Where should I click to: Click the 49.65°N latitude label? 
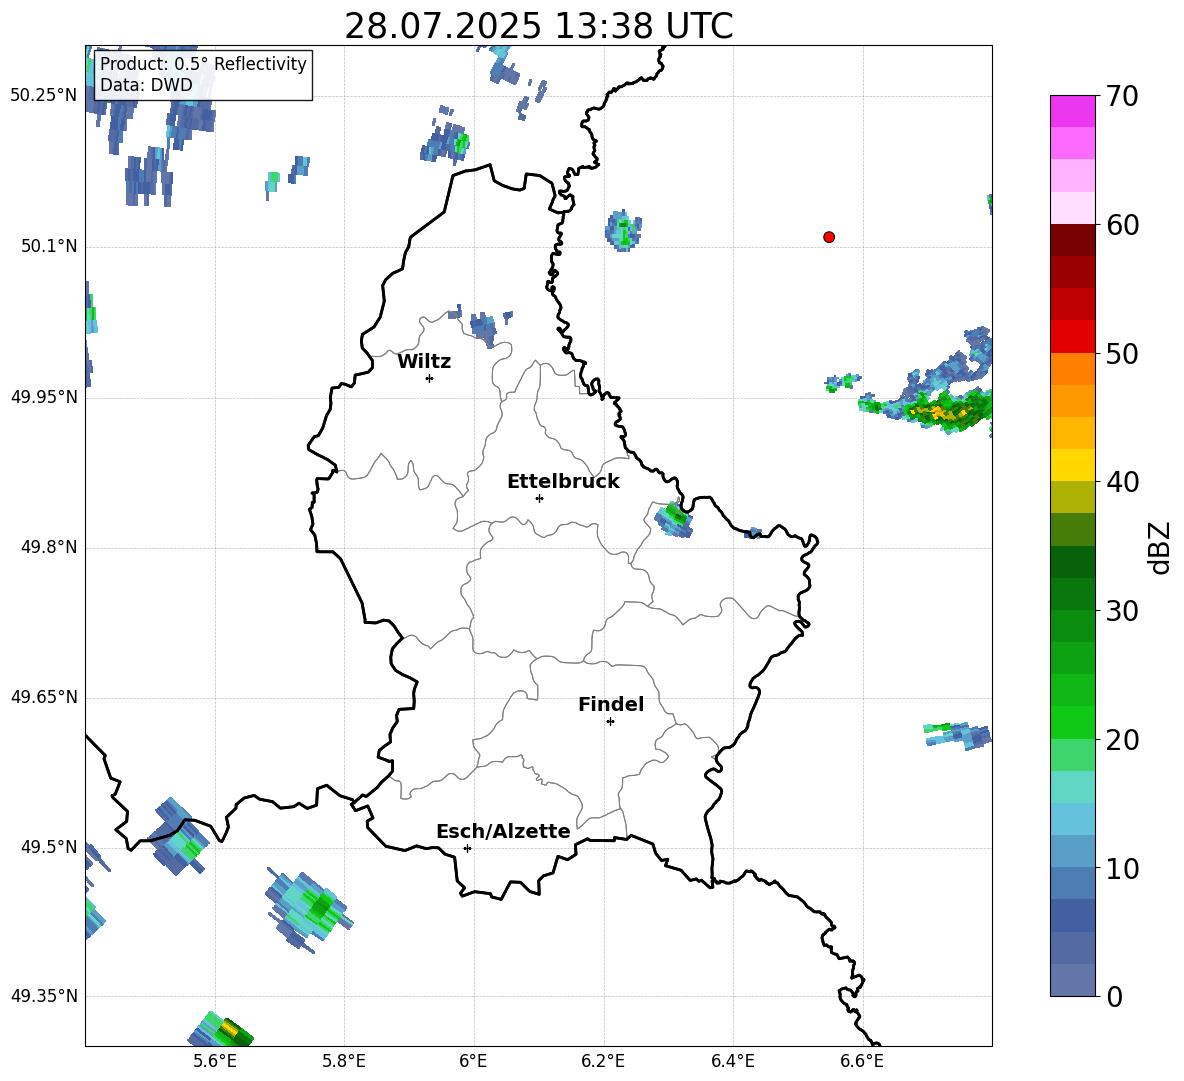(43, 696)
